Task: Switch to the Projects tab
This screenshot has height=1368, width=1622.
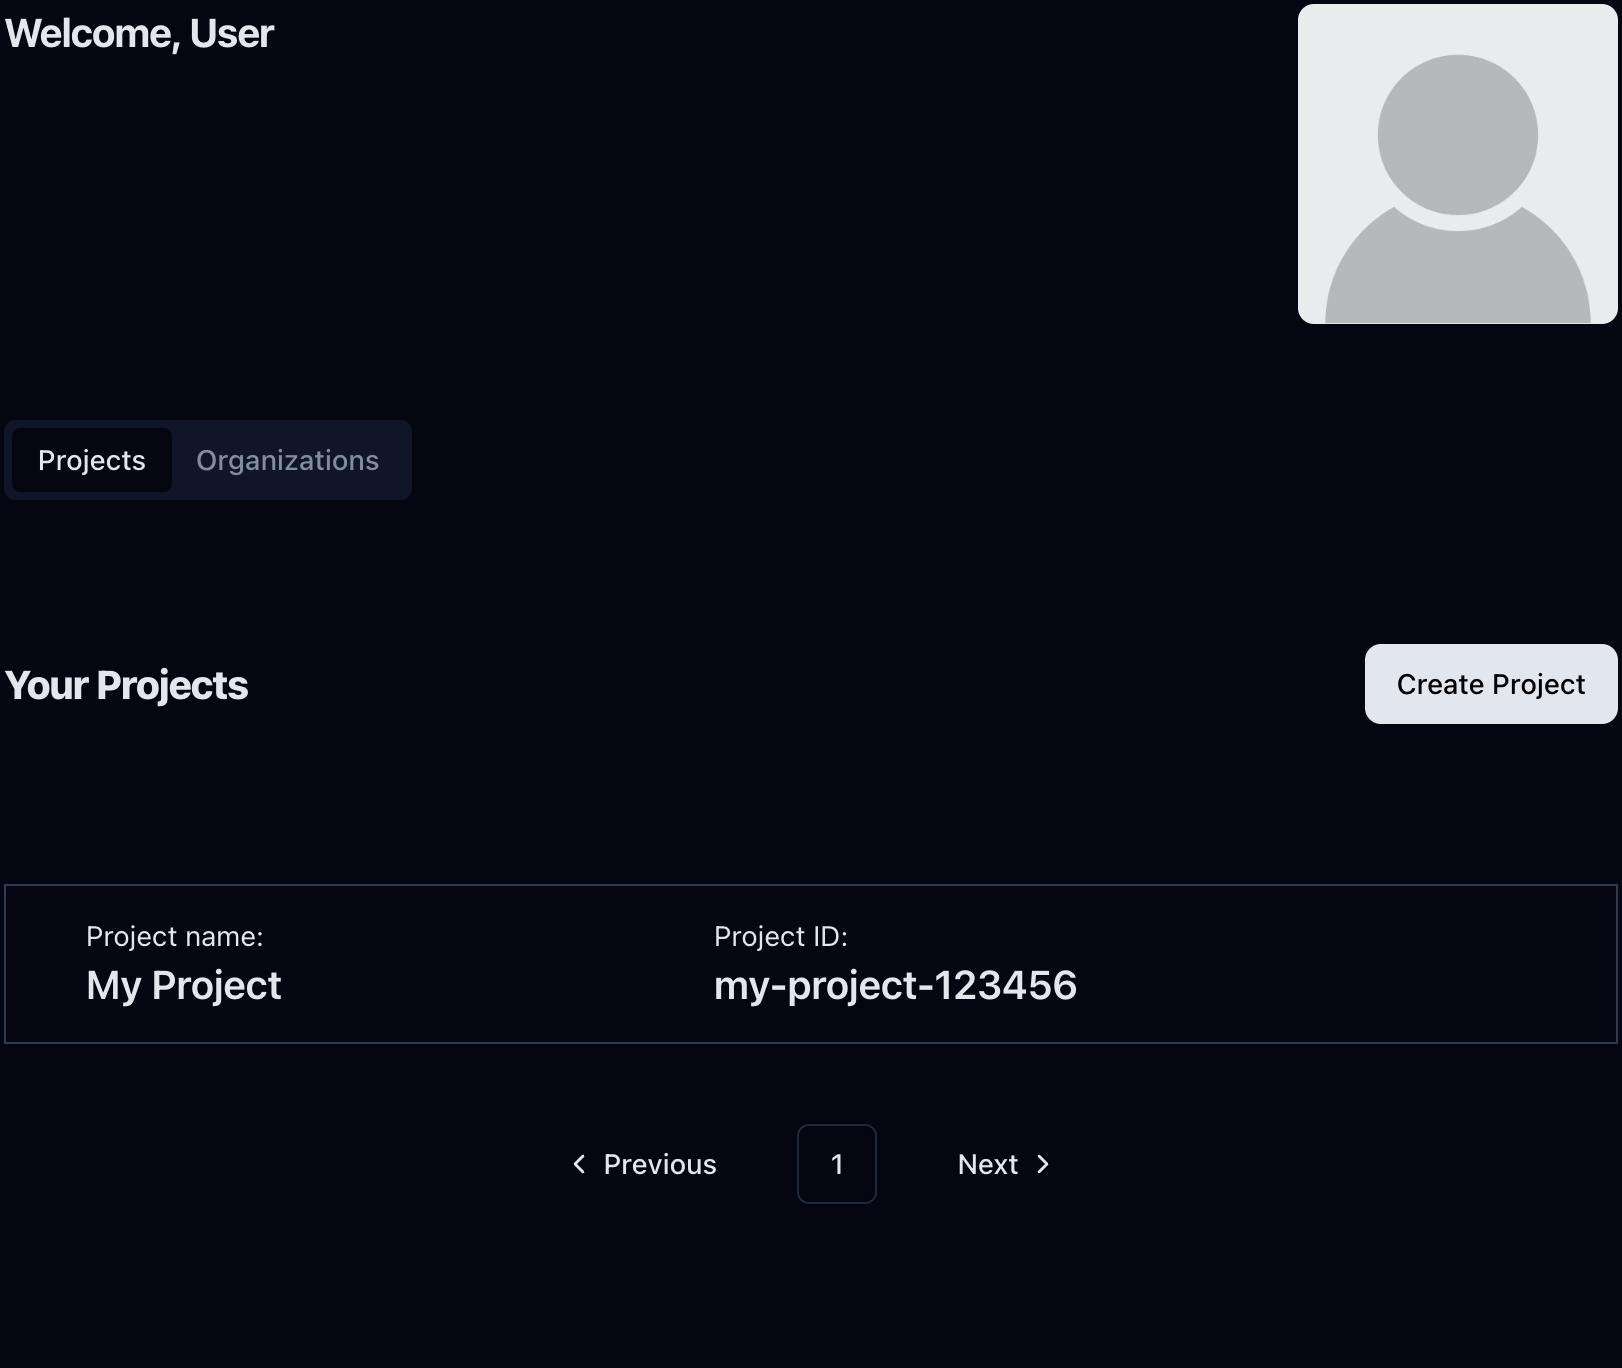Action: (91, 460)
